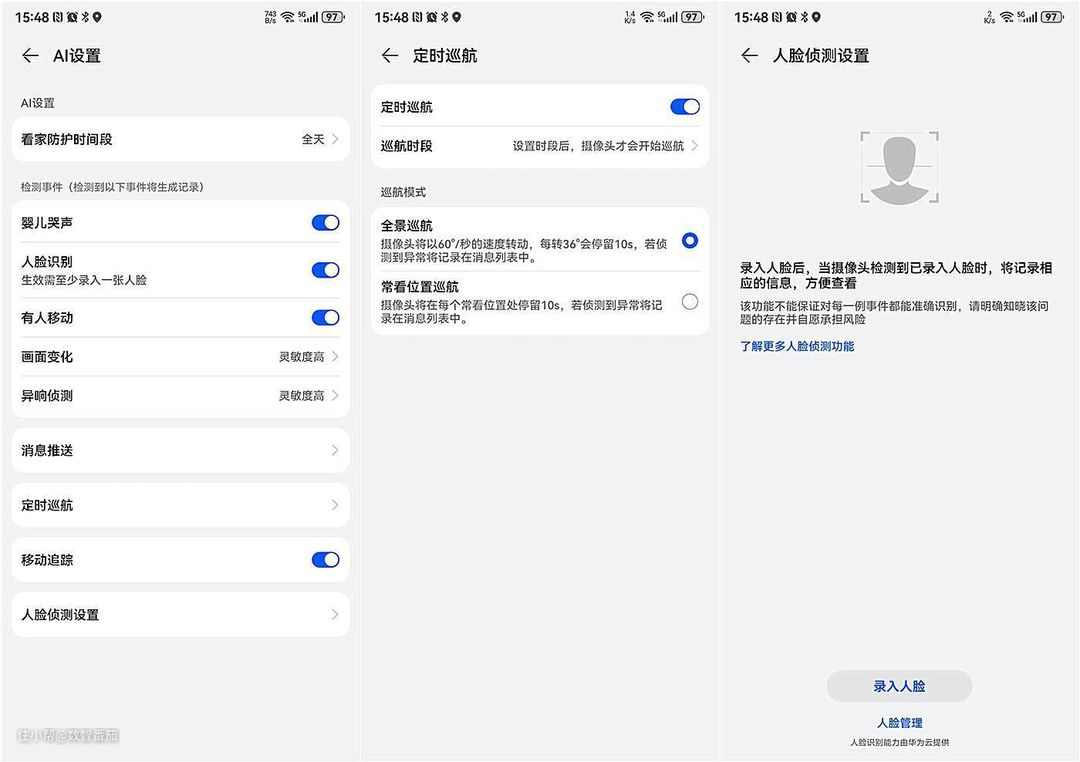Viewport: 1080px width, 762px height.
Task: Tap back arrow on AI设置 screen
Action: coord(30,56)
